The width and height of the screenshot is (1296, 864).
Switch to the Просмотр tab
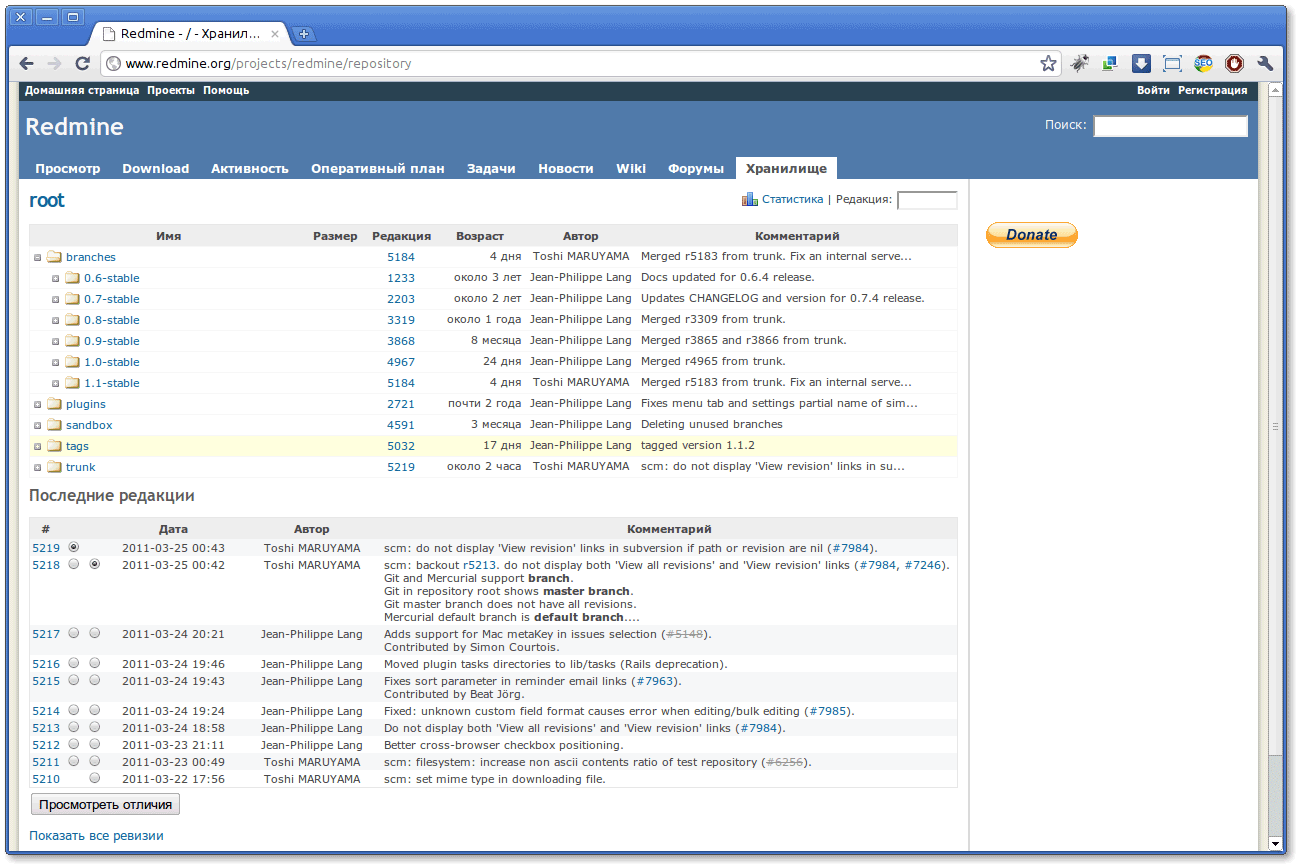tap(68, 168)
